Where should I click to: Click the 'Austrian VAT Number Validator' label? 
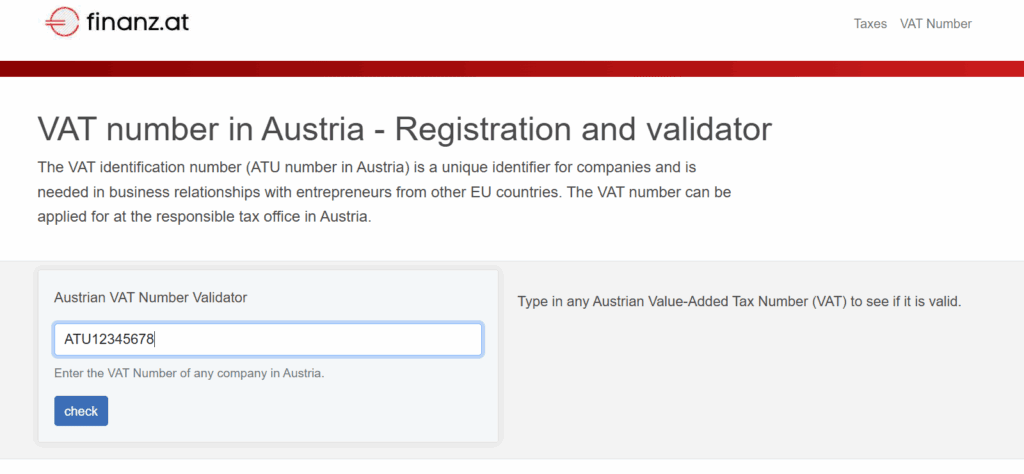(x=150, y=297)
